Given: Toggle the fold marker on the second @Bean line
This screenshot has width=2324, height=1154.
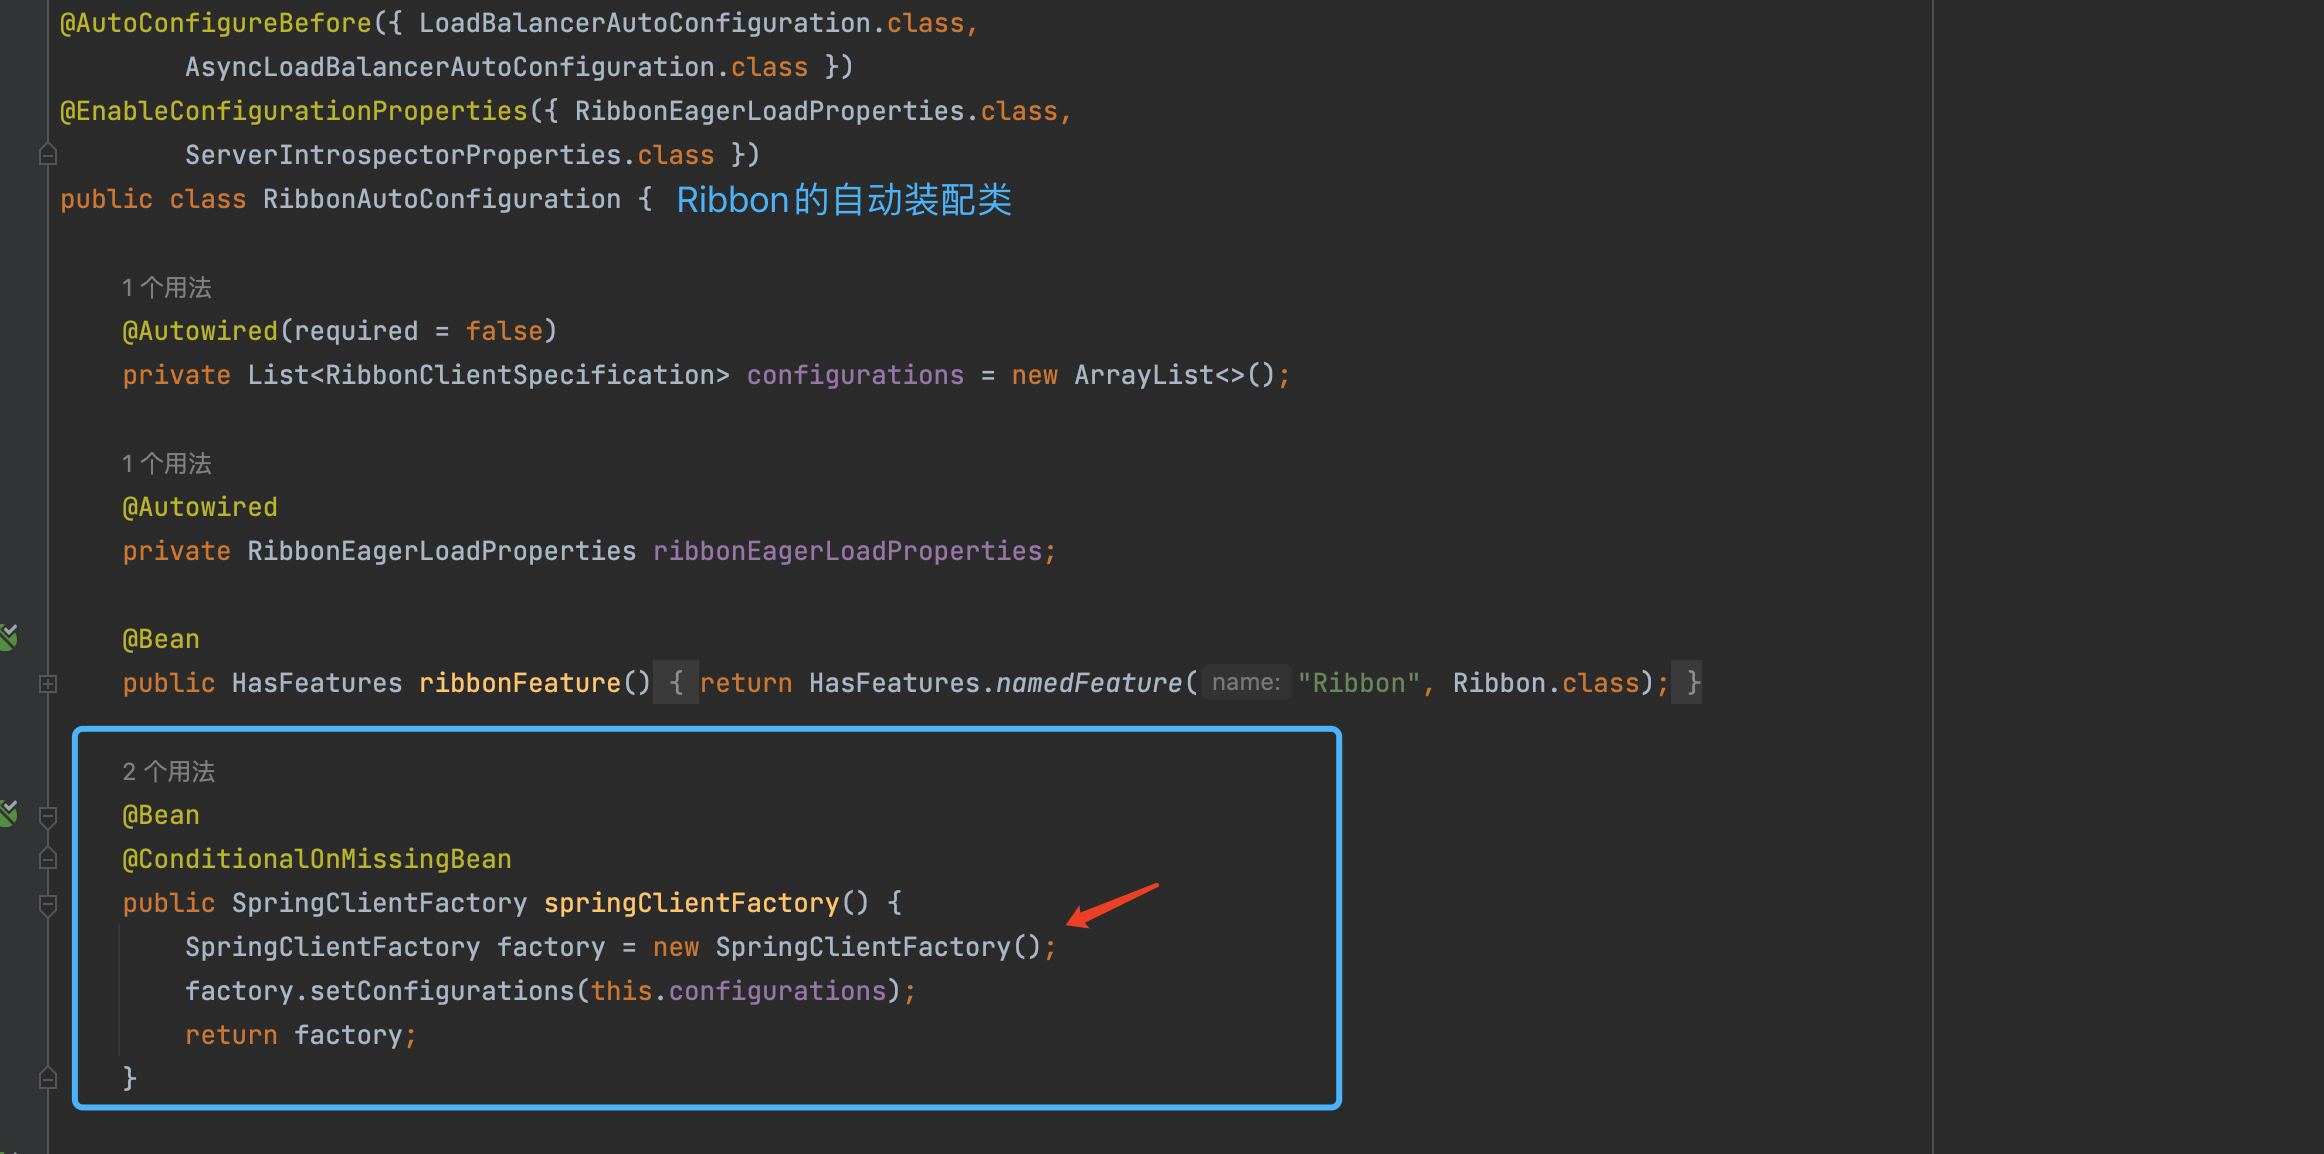Looking at the screenshot, I should coord(47,816).
